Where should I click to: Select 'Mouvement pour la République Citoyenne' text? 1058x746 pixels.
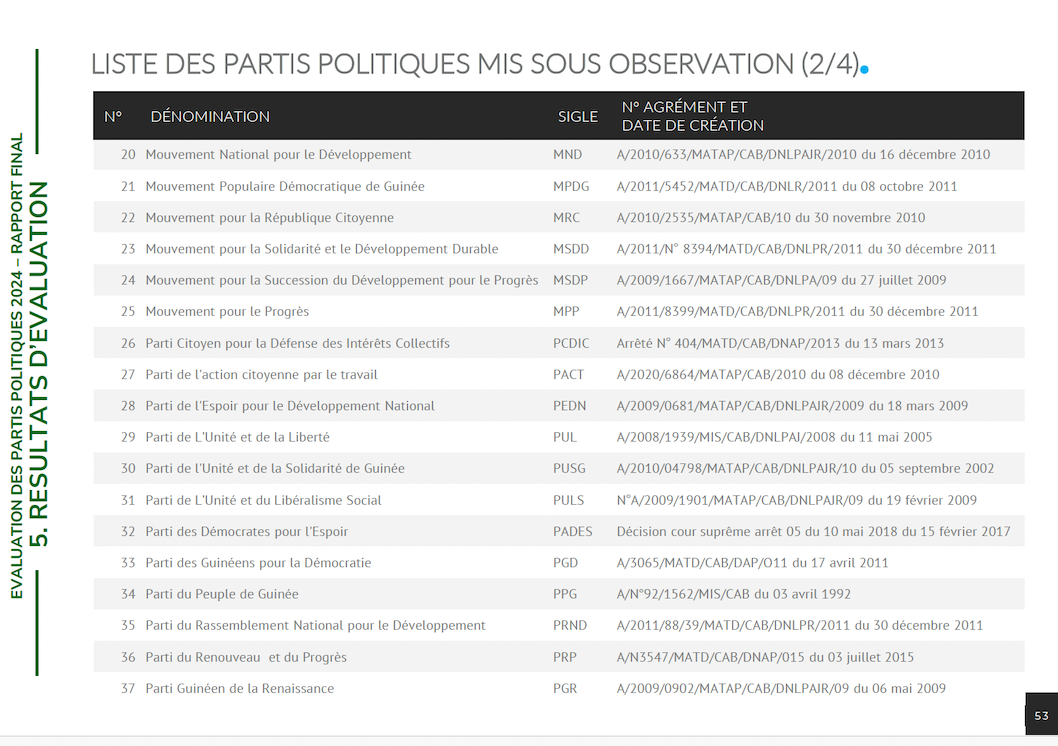click(x=269, y=218)
